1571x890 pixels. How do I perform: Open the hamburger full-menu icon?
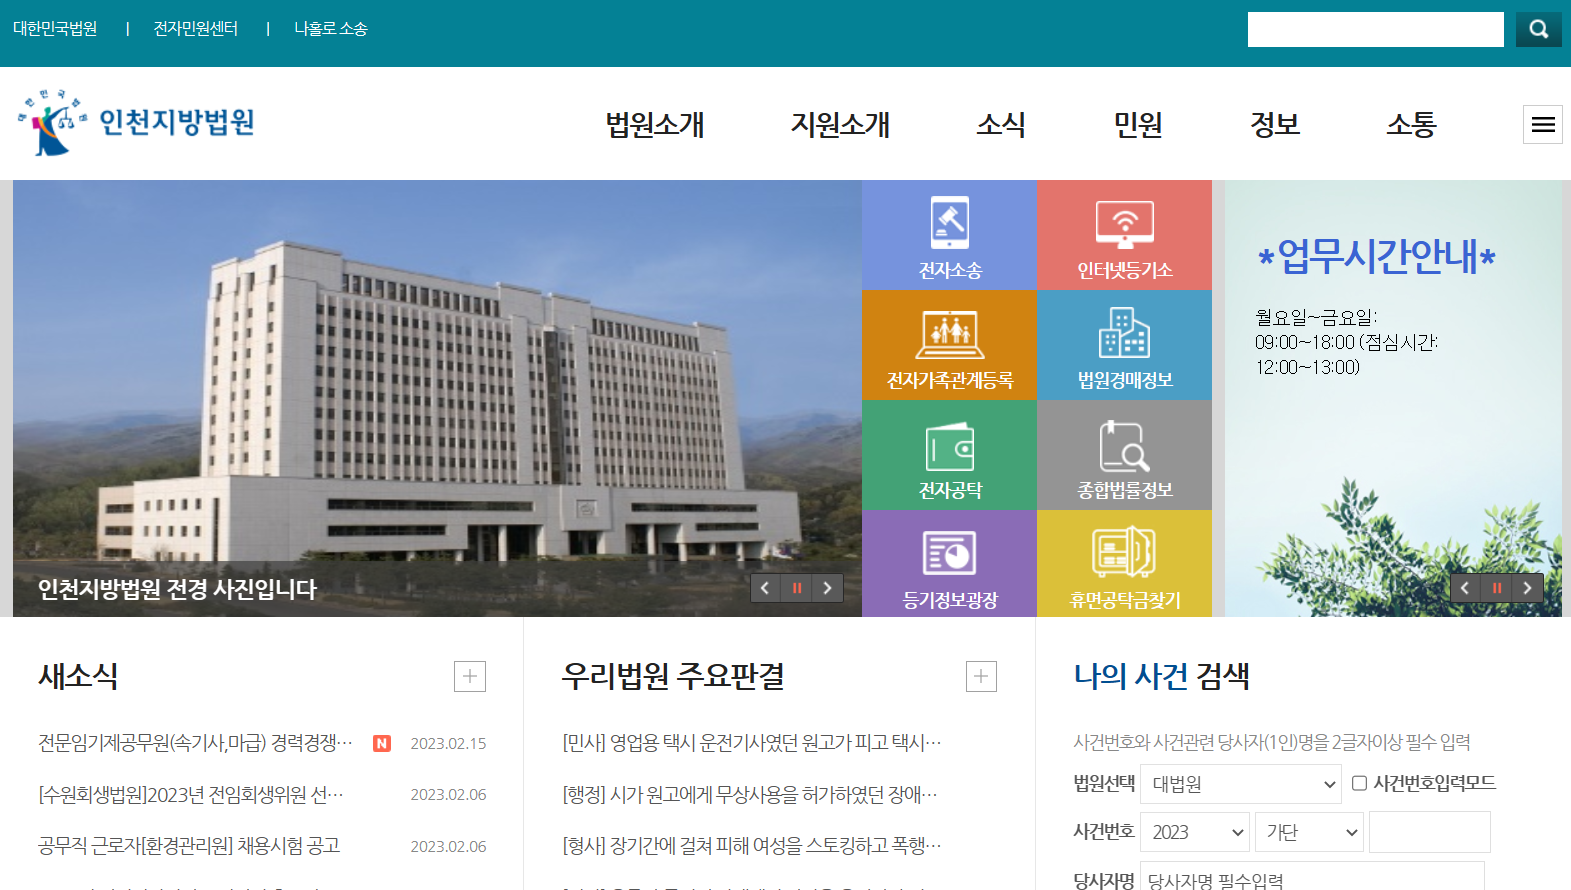click(1543, 125)
